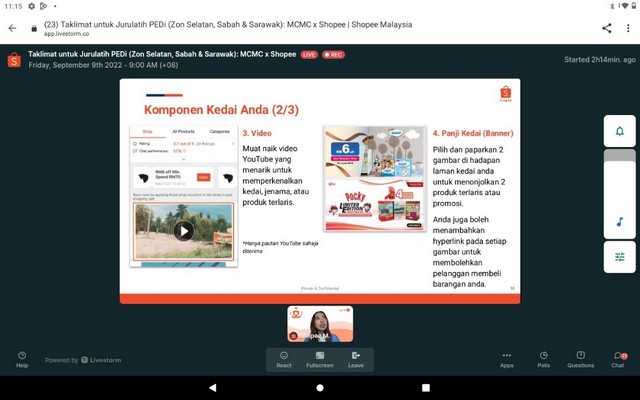Open the Apps menu
640x400 pixels.
(506, 359)
